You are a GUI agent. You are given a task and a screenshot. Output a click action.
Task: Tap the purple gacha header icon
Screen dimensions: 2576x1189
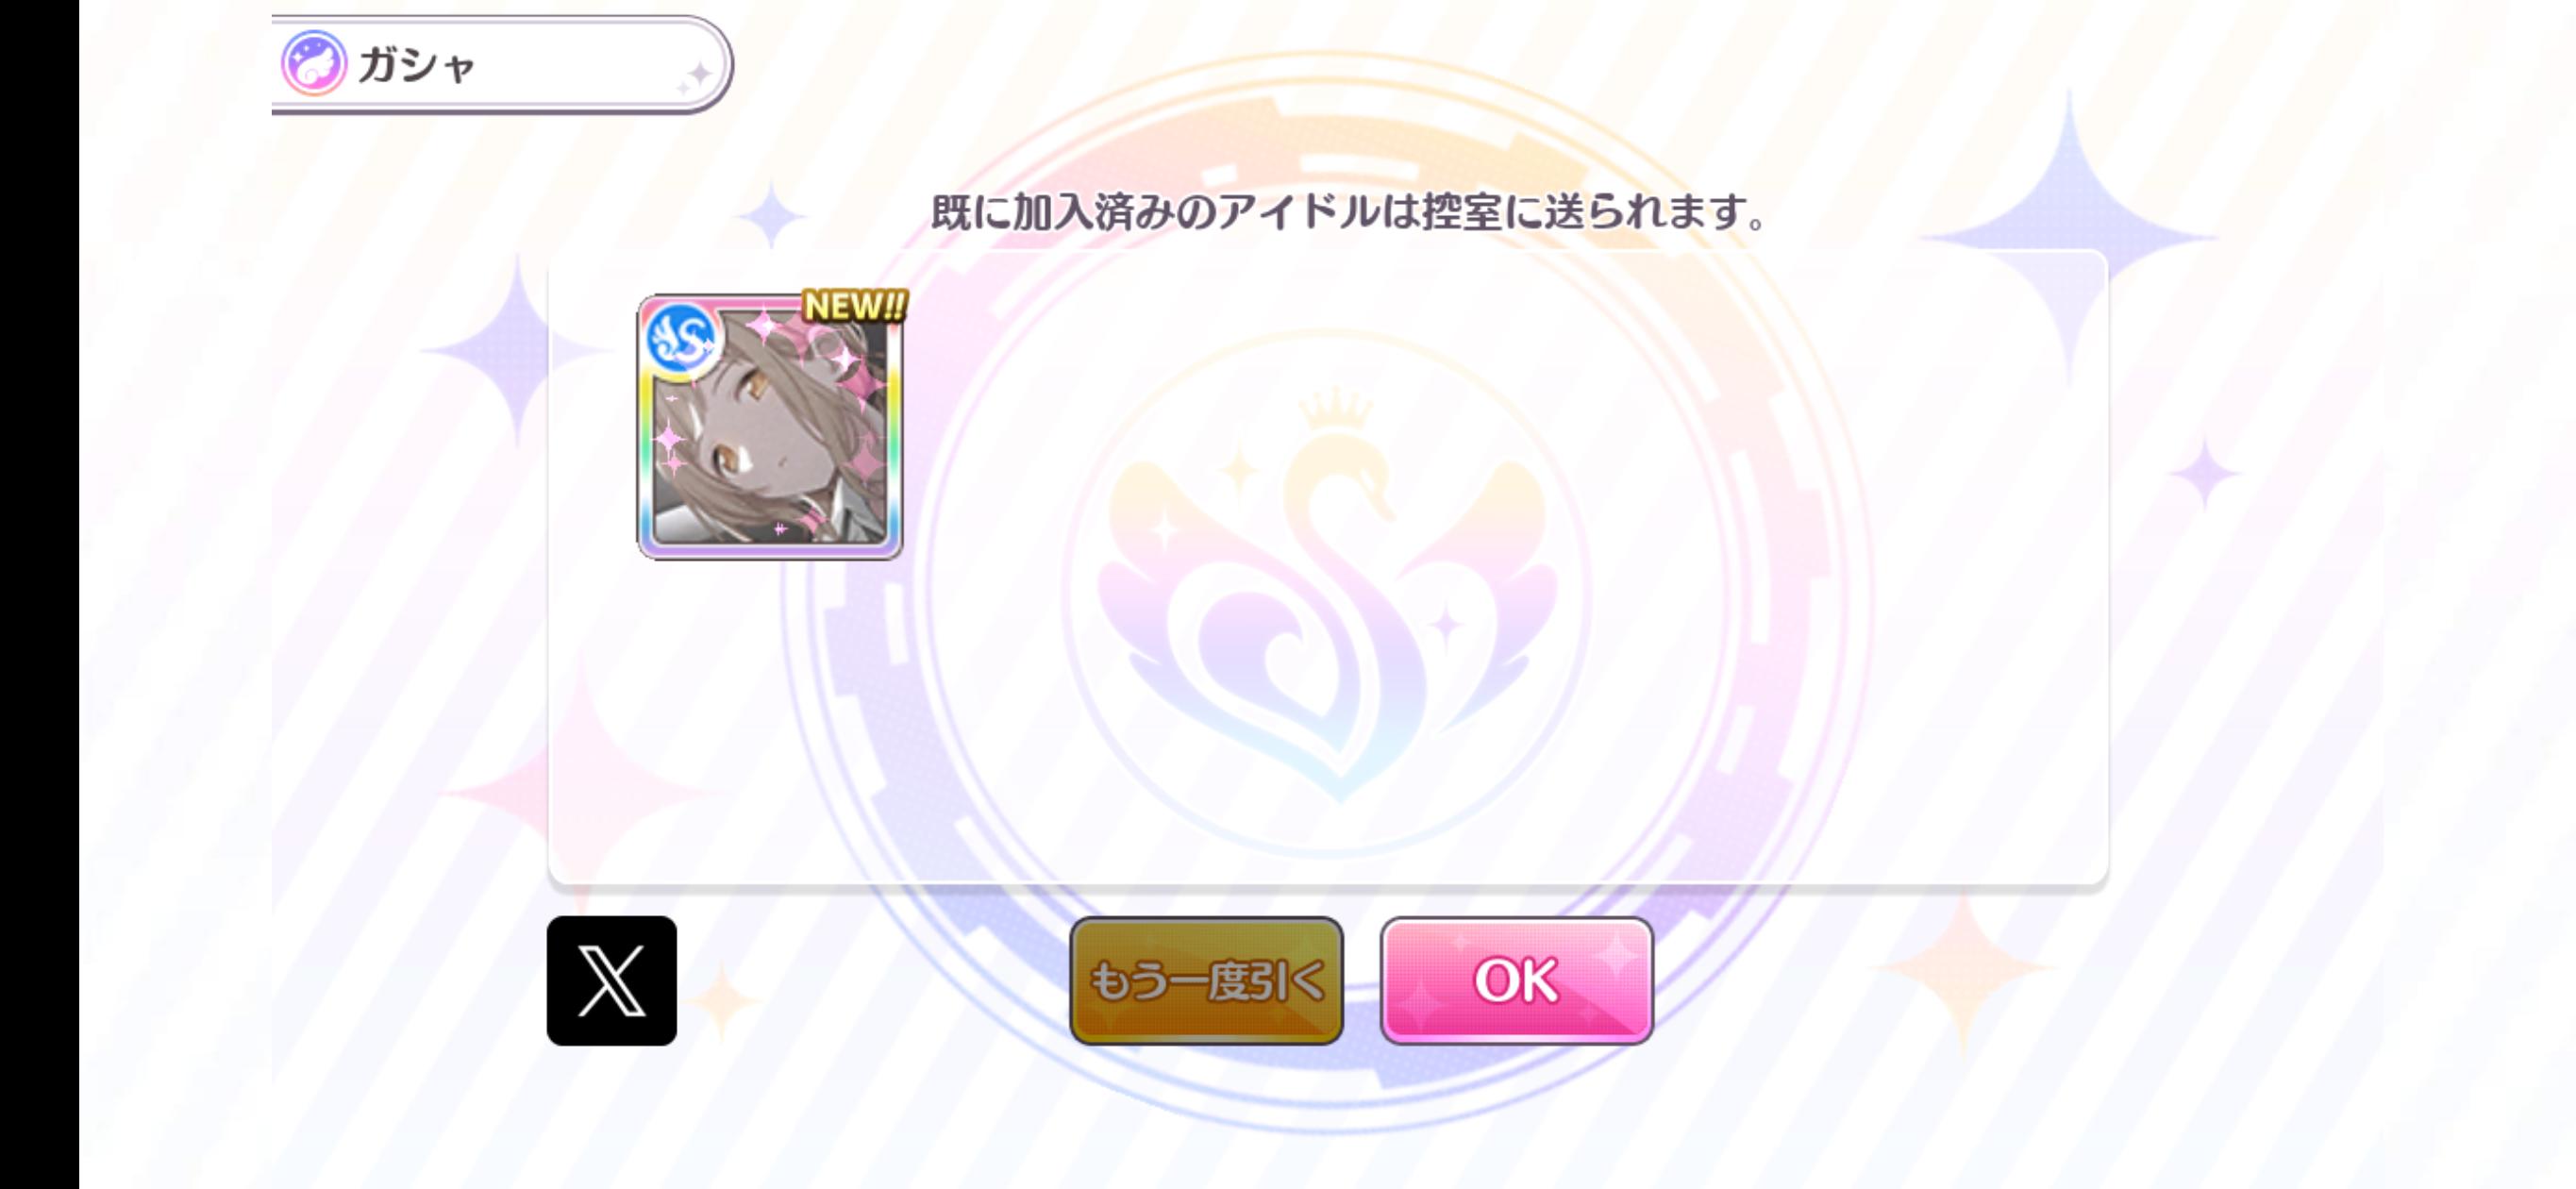[x=314, y=63]
